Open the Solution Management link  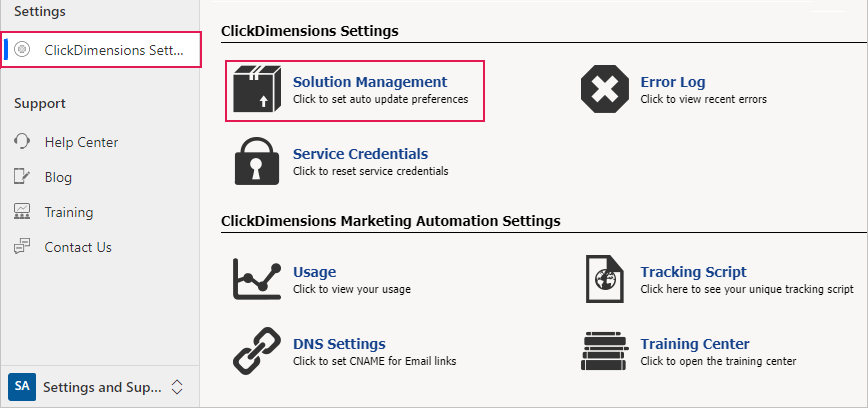[370, 82]
